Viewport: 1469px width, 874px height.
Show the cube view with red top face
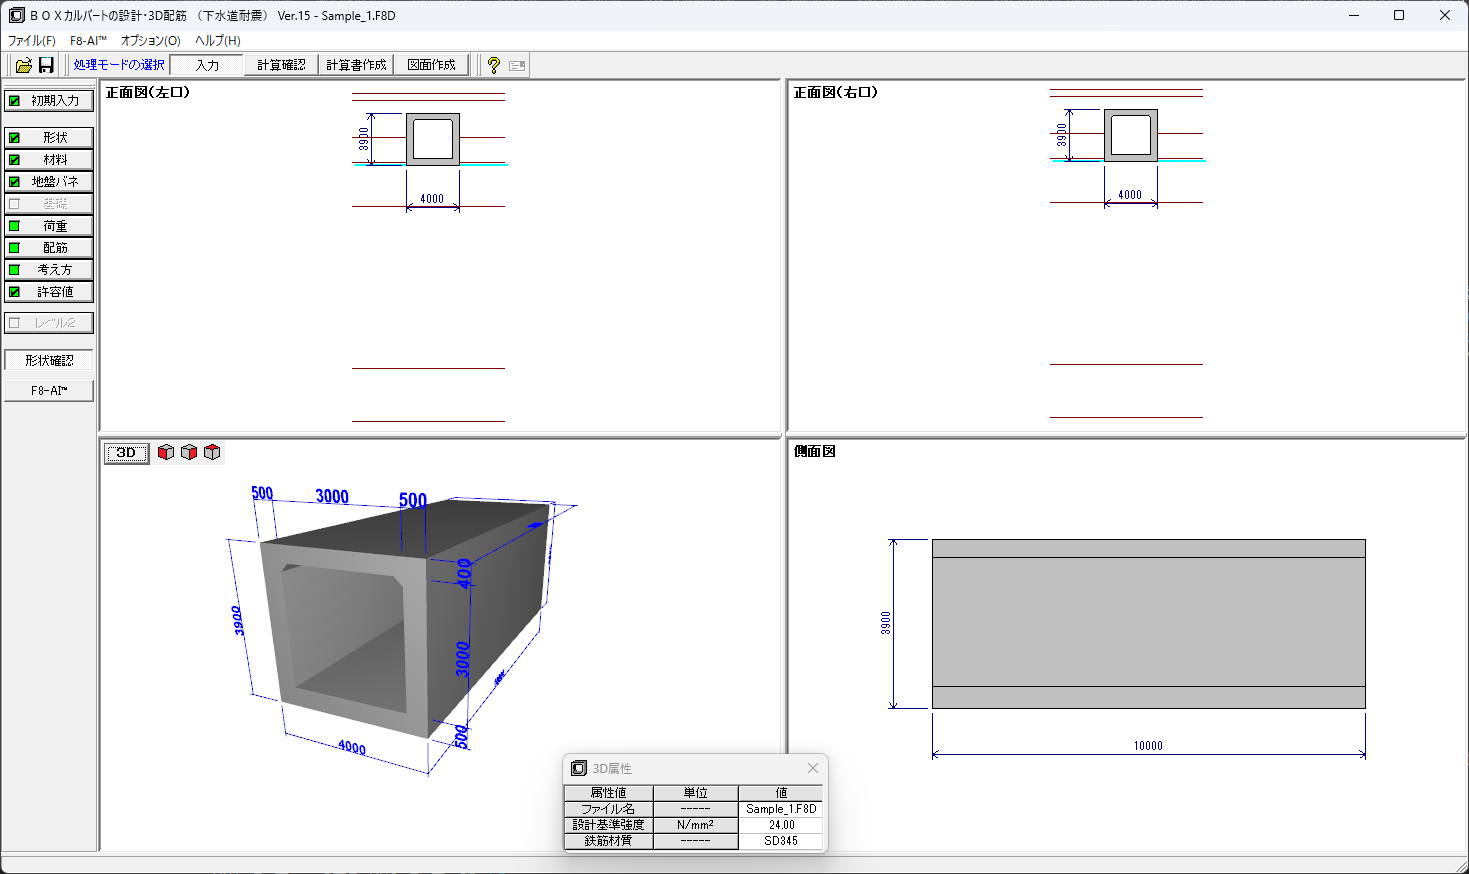212,453
